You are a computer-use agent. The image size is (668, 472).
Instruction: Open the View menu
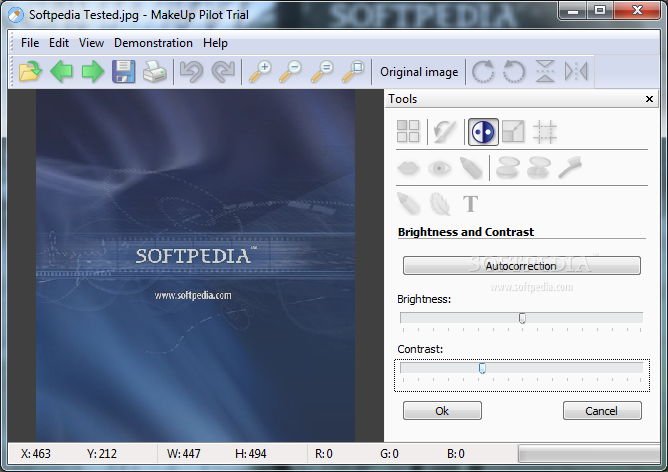pos(91,43)
